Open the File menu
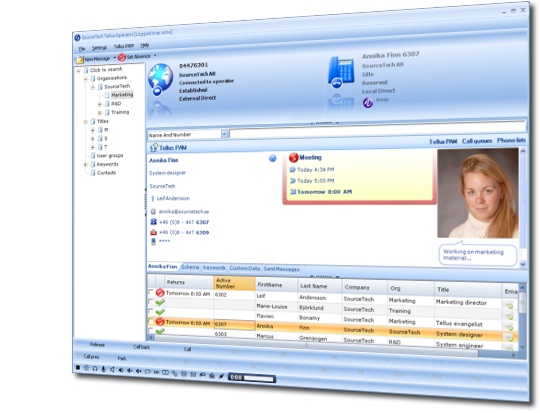This screenshot has width=540, height=413. pos(82,49)
